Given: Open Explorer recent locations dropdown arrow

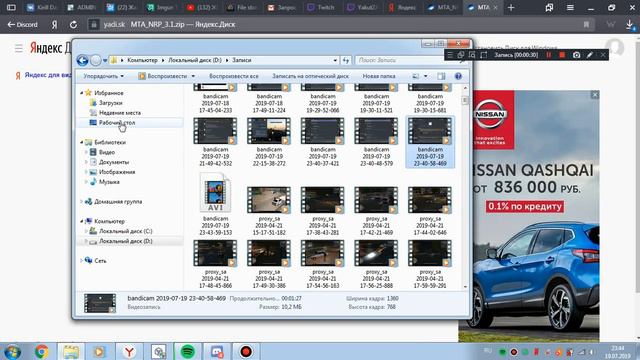Looking at the screenshot, I should tap(105, 60).
